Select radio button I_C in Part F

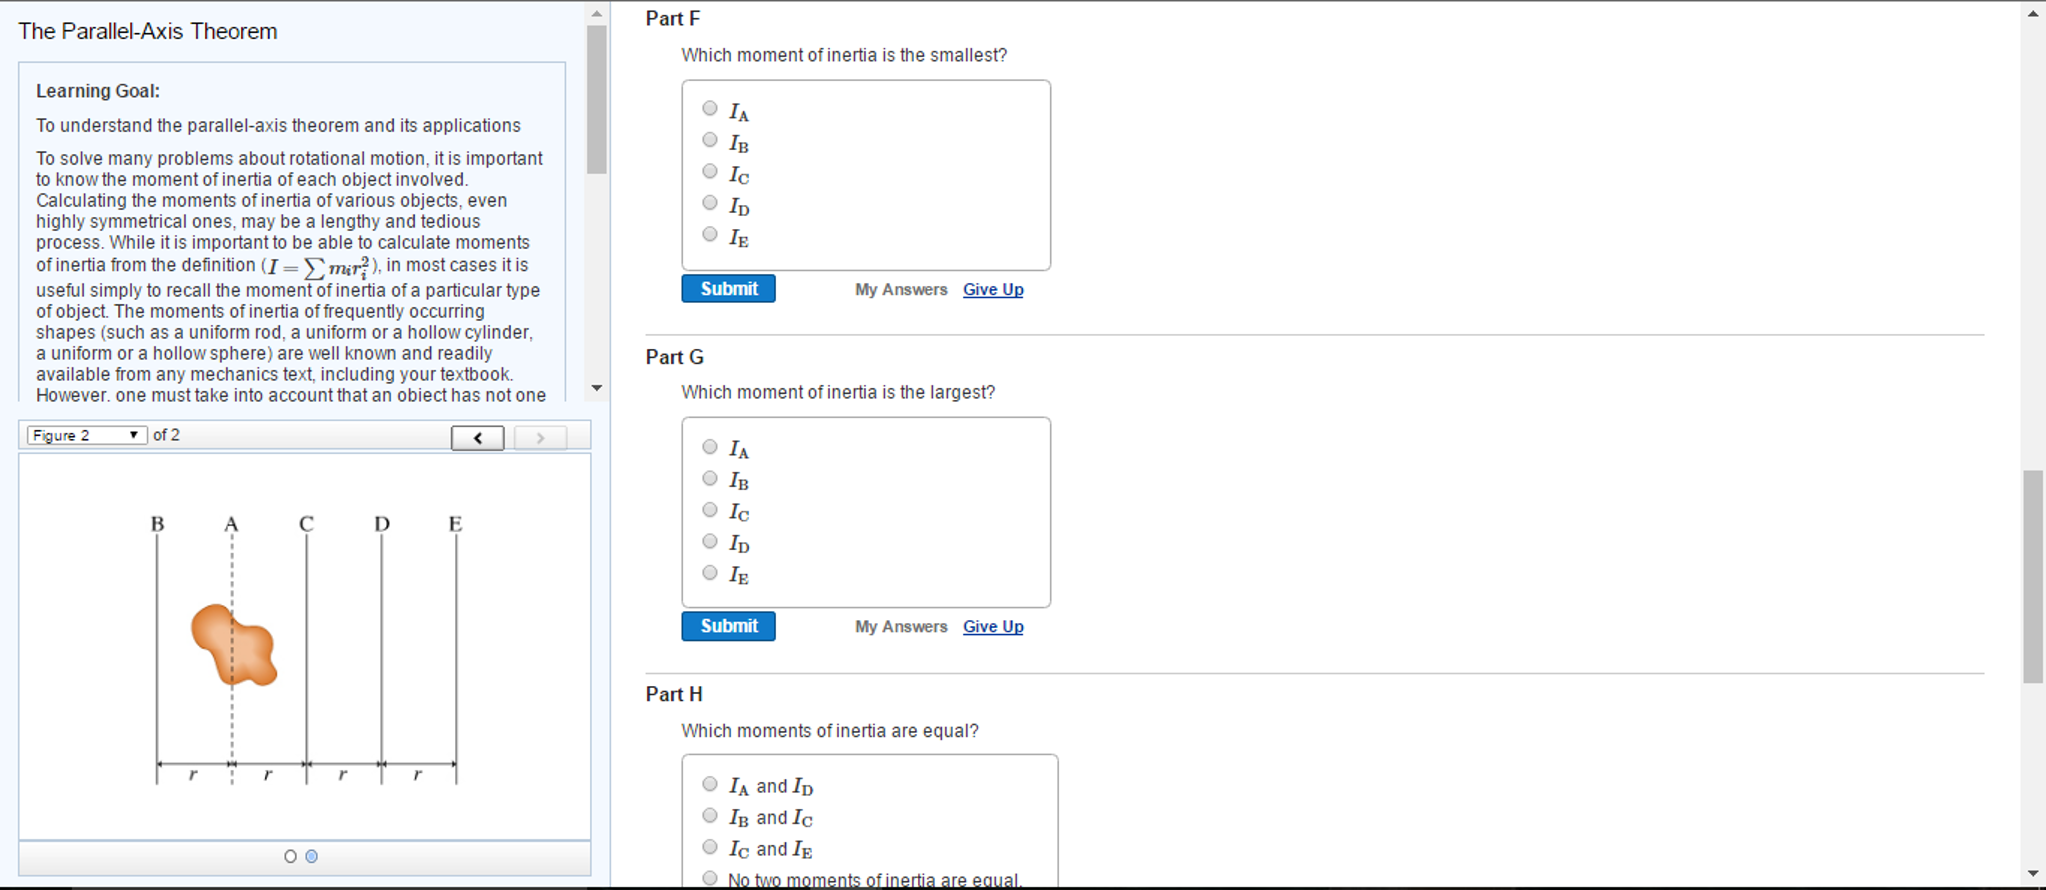[710, 170]
